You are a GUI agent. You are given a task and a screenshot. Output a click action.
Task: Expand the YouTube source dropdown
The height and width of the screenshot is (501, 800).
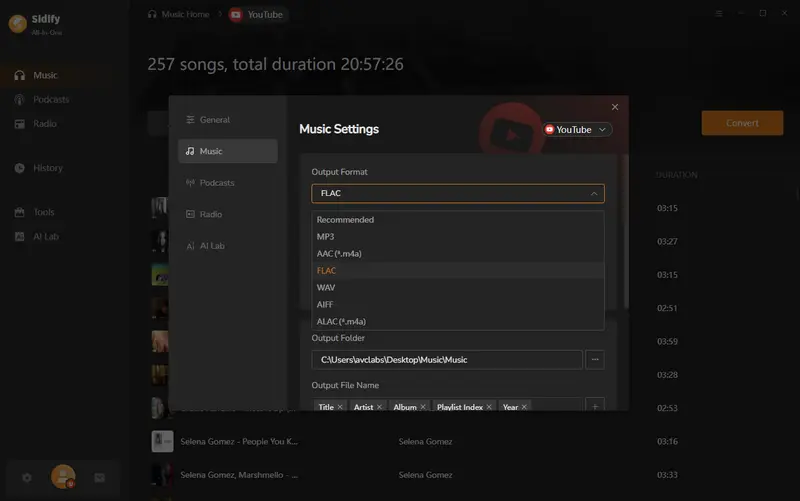pos(577,130)
